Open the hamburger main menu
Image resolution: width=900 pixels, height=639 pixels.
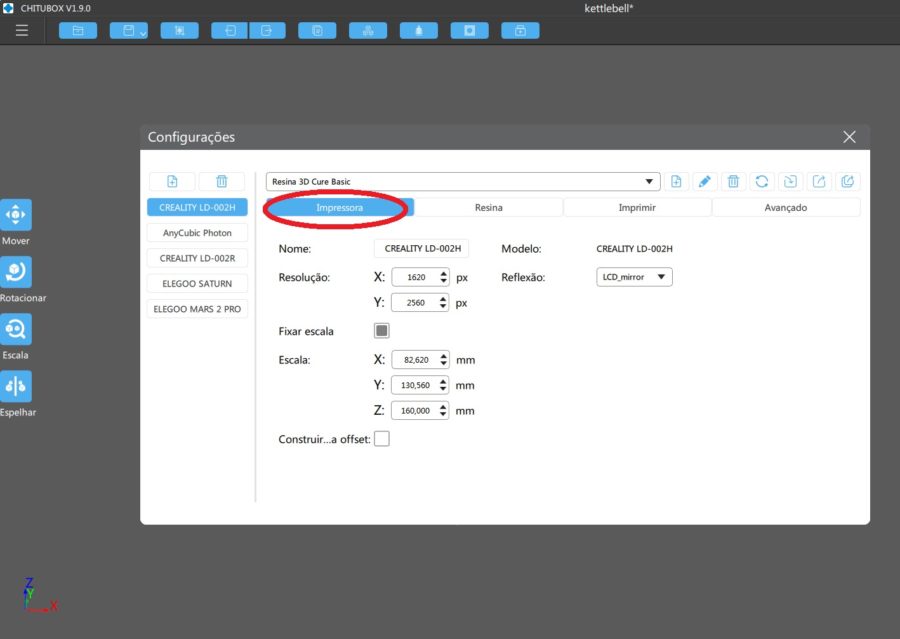tap(22, 31)
